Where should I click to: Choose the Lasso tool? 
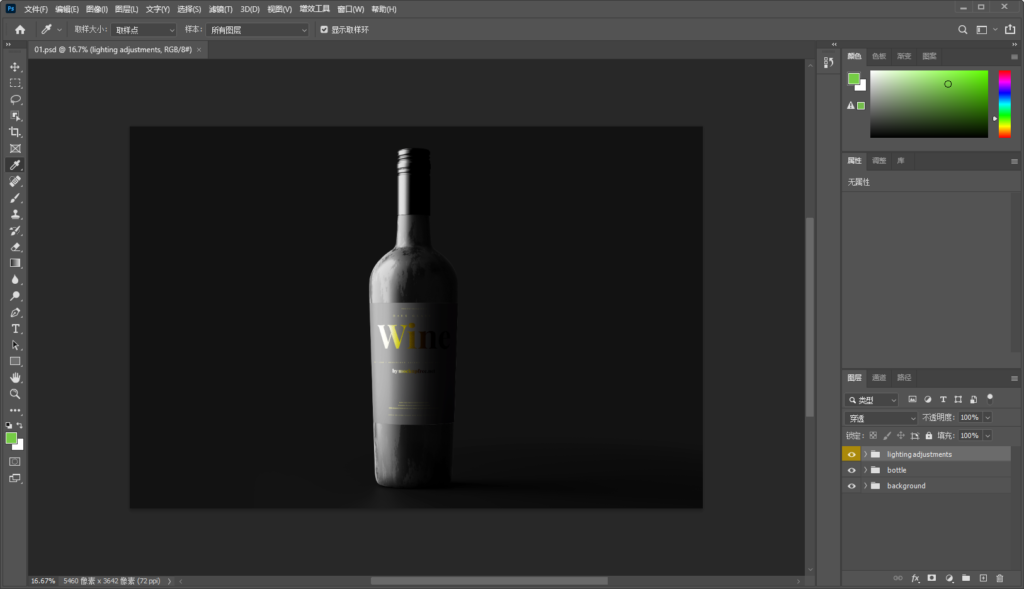15,100
